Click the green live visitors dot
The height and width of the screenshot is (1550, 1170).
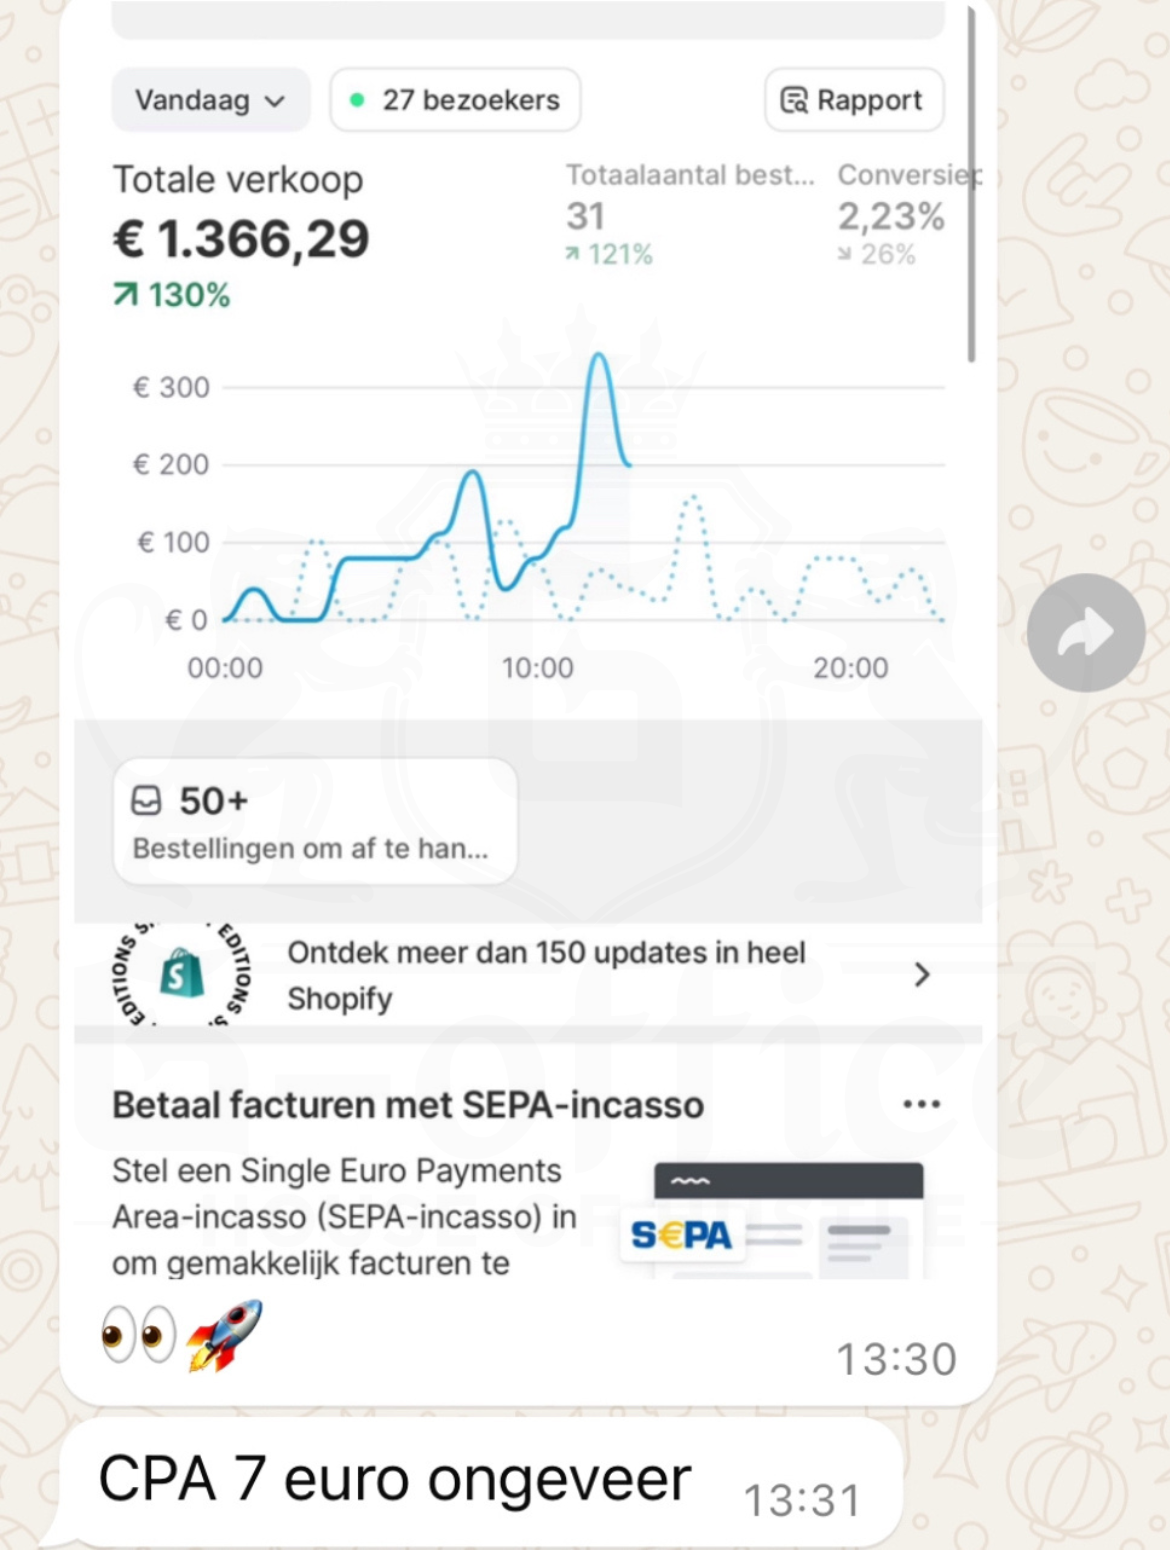(357, 100)
